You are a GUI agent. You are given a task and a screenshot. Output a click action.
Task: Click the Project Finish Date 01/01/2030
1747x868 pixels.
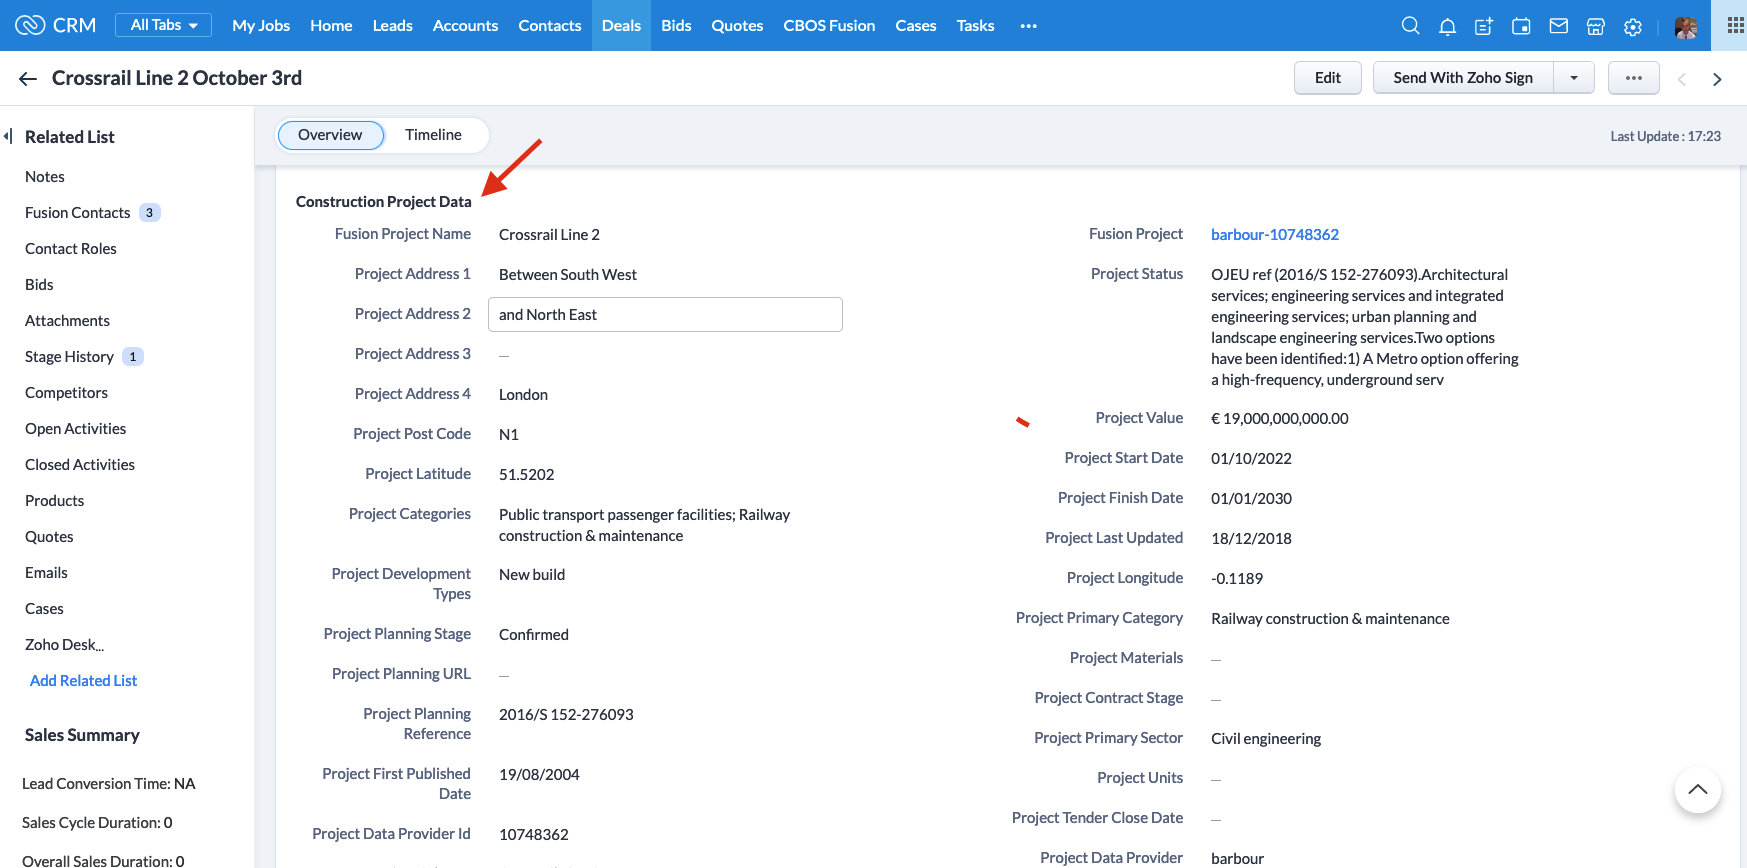1251,499
